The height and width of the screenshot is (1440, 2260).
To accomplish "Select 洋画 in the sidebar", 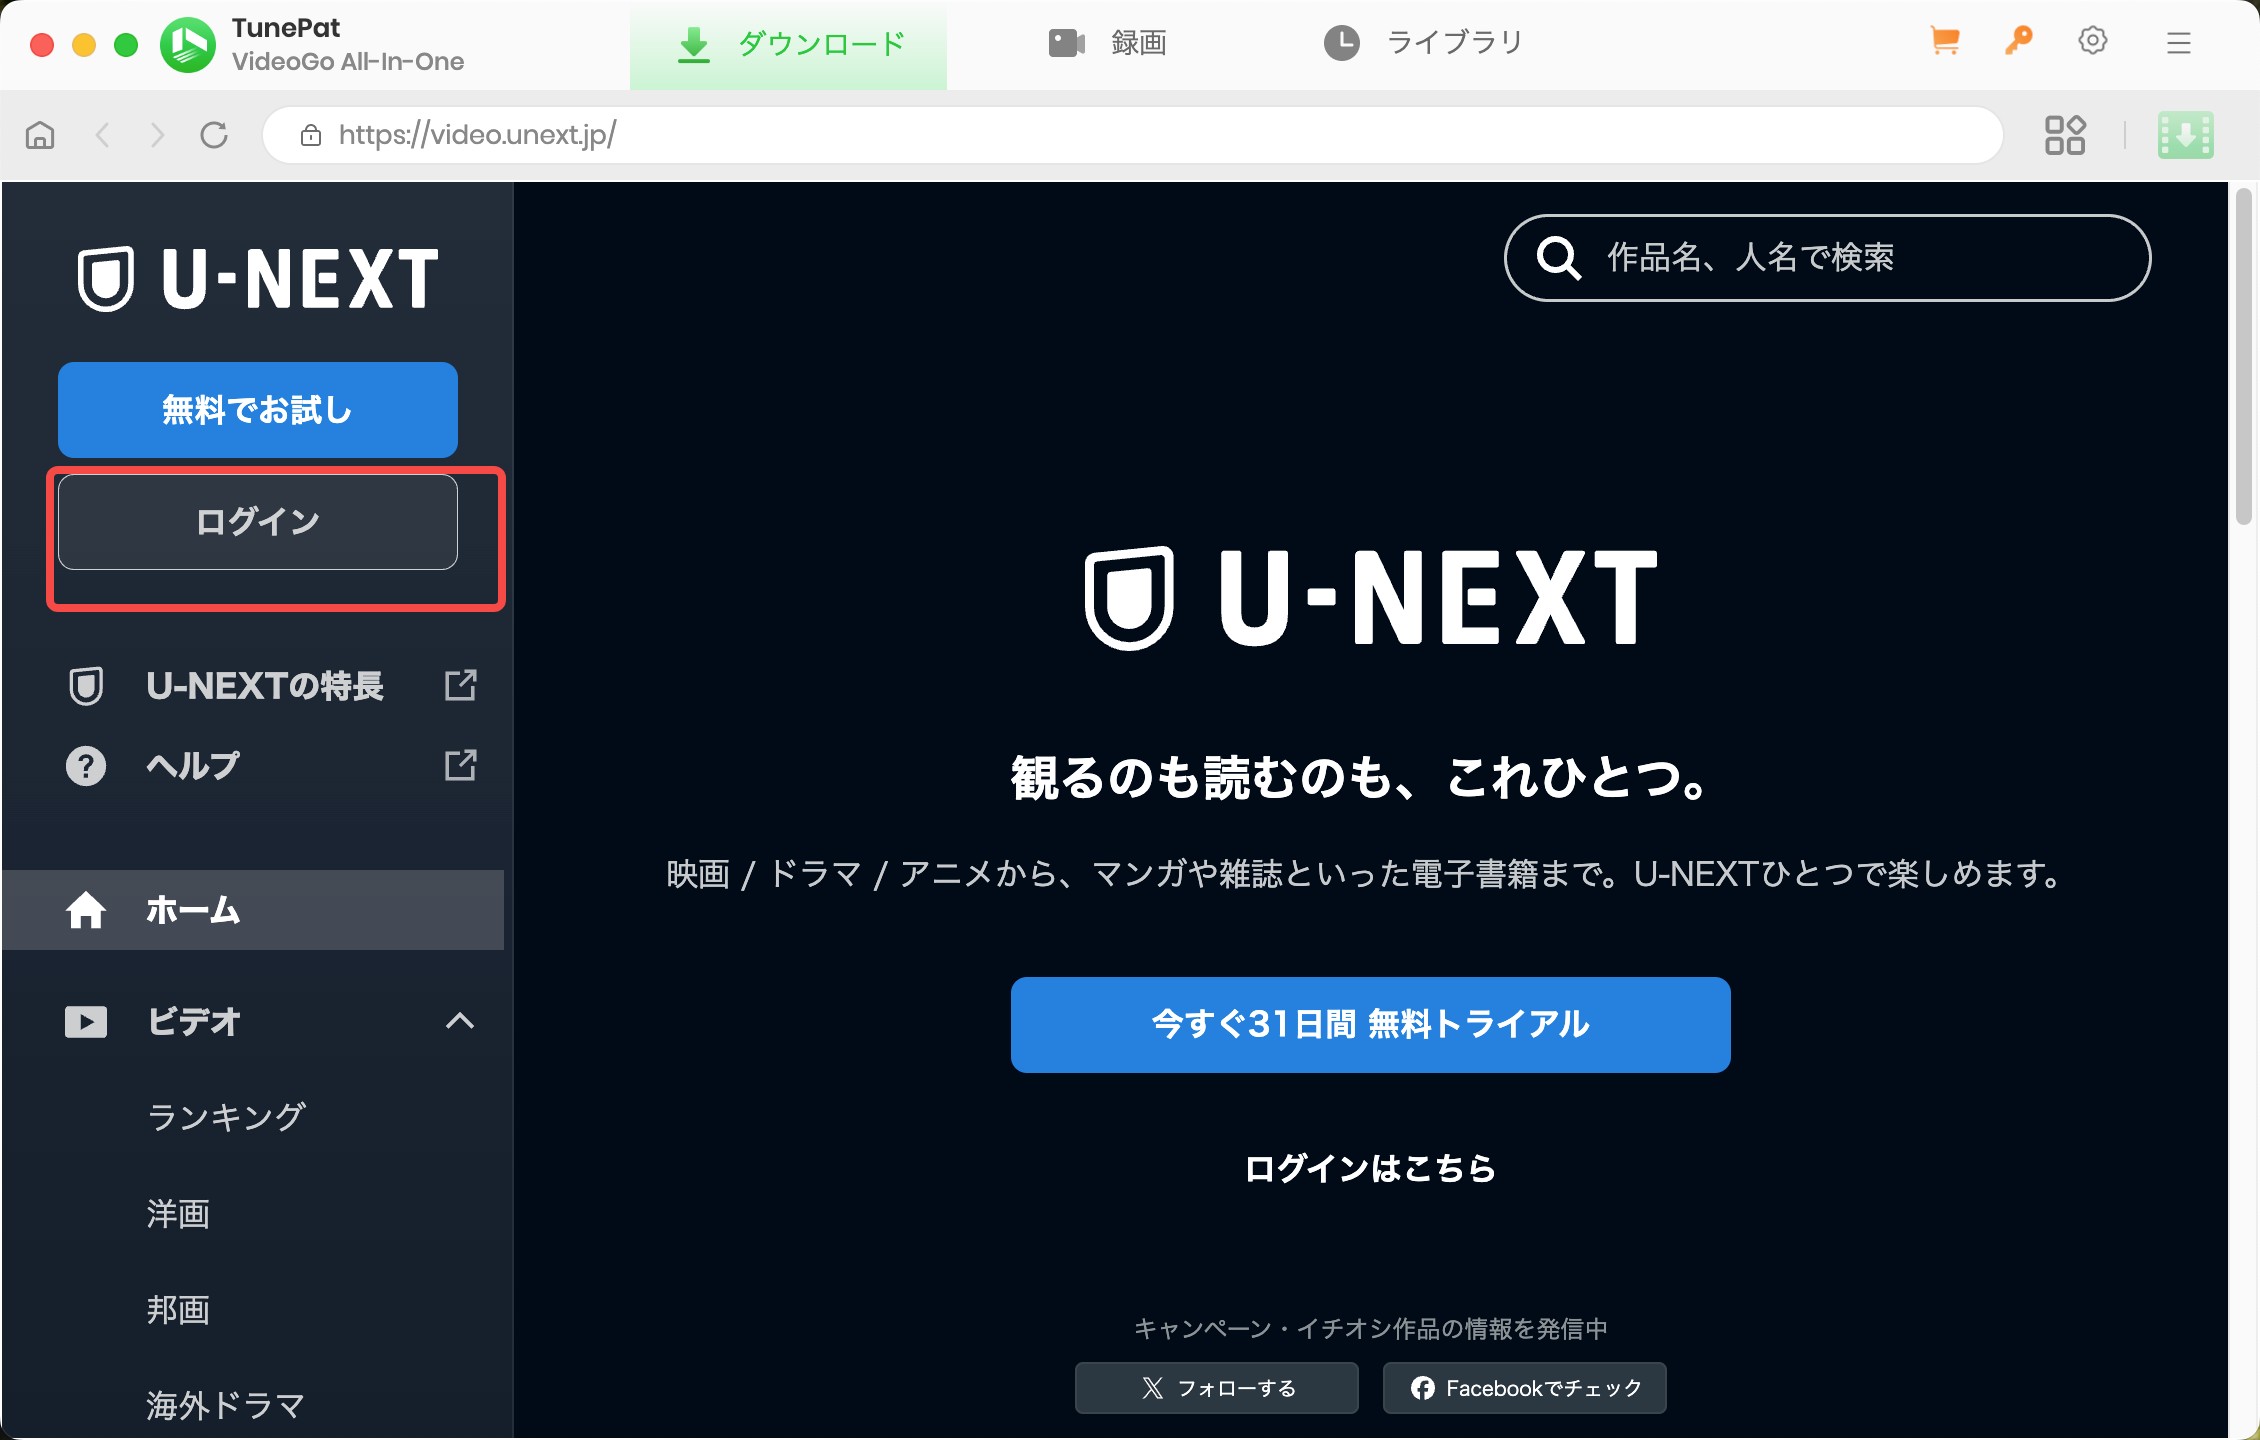I will click(x=178, y=1214).
